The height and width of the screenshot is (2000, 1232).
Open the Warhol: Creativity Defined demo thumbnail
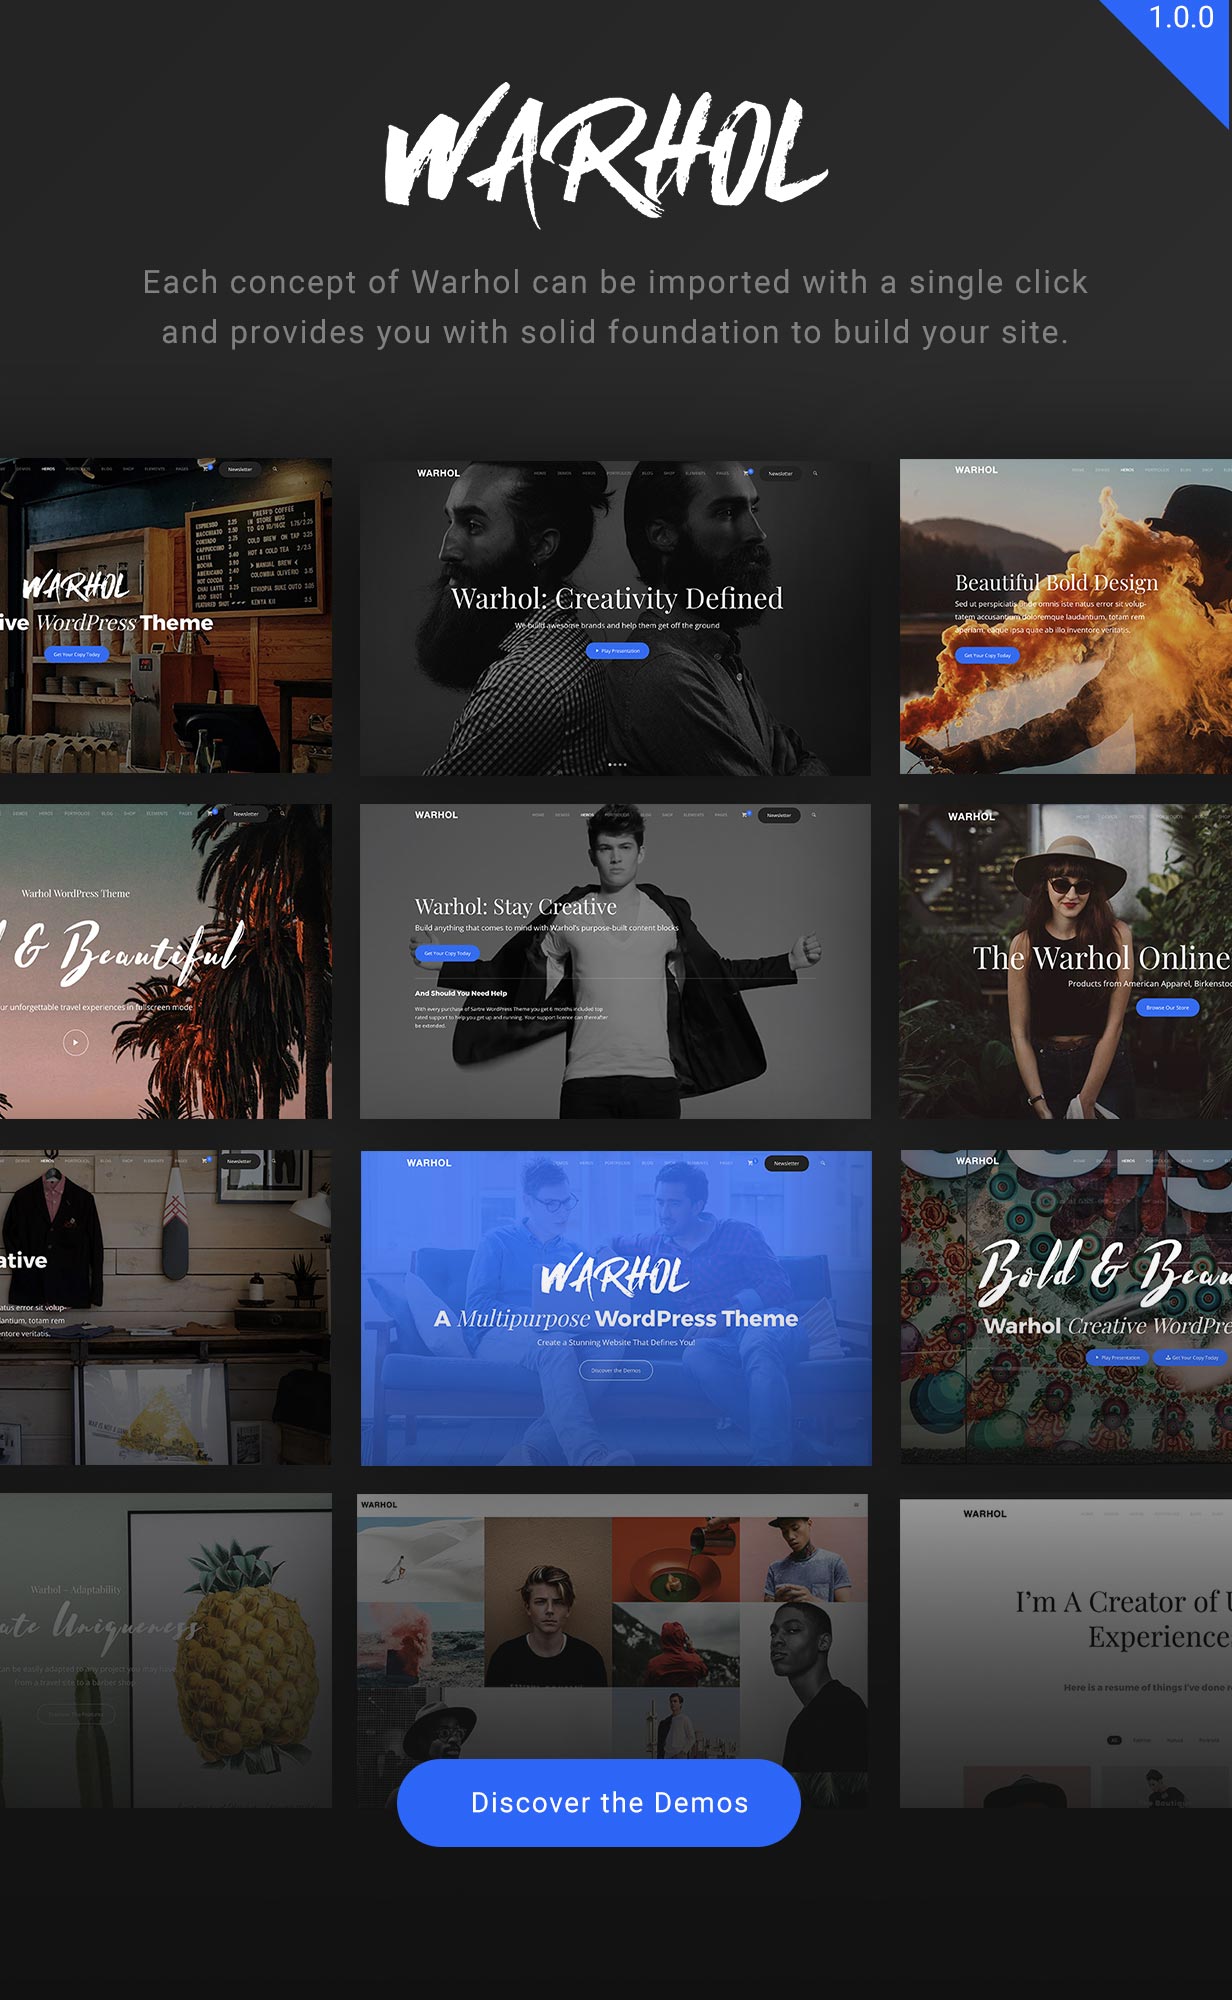[x=615, y=617]
